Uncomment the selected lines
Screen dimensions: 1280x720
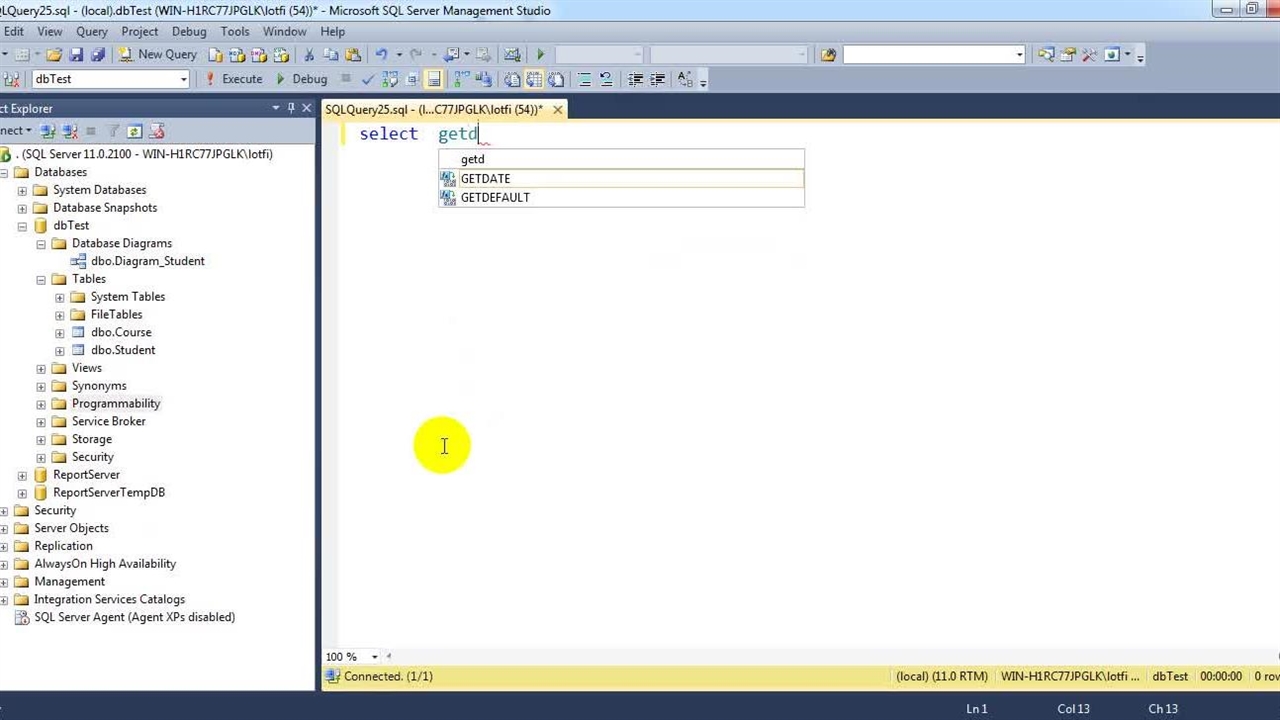(606, 79)
